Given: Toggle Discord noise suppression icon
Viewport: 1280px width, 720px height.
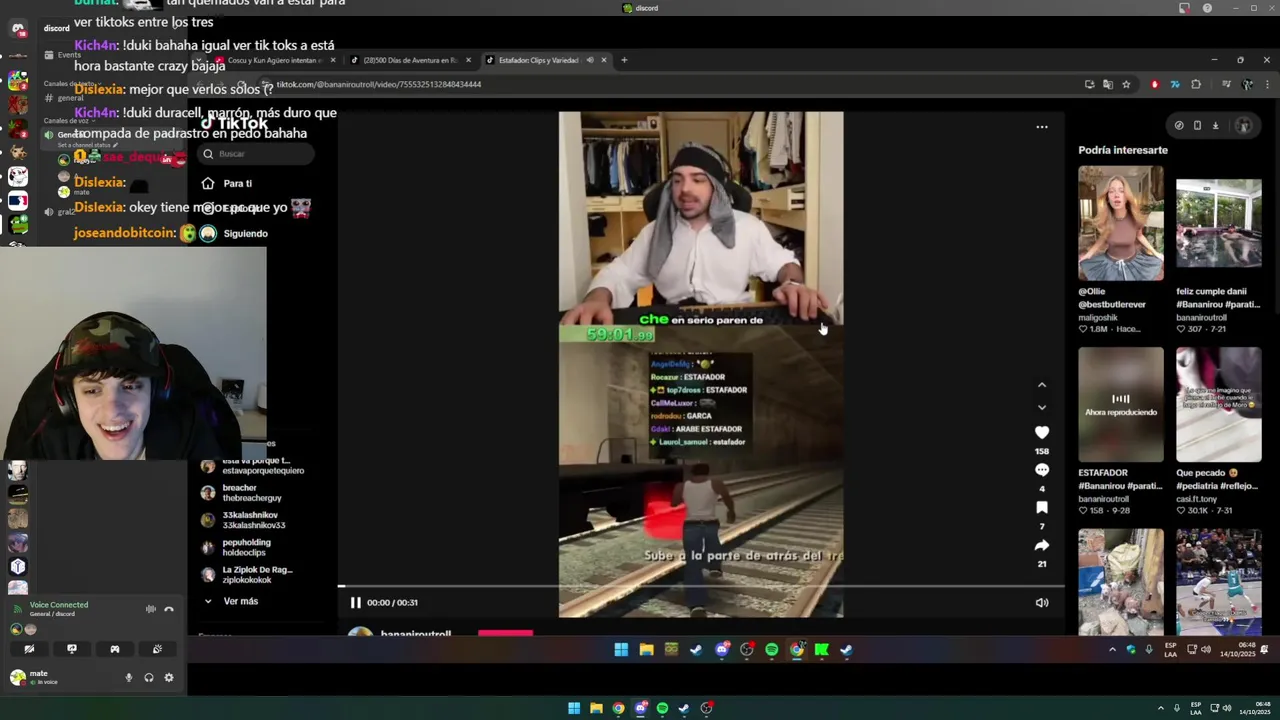Looking at the screenshot, I should 151,609.
